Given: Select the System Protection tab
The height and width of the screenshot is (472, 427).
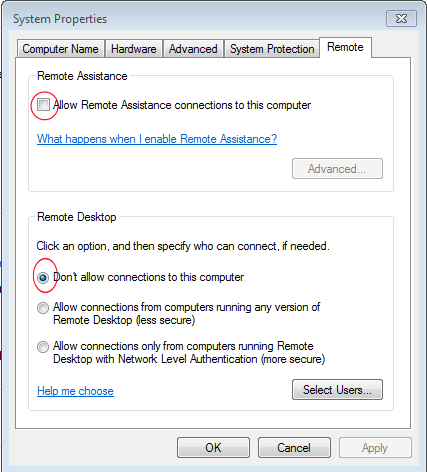Looking at the screenshot, I should click(x=272, y=49).
